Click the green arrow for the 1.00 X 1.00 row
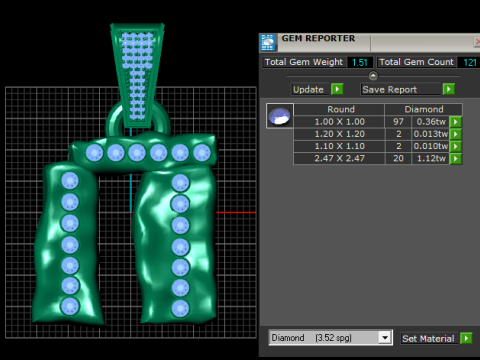 [x=456, y=122]
